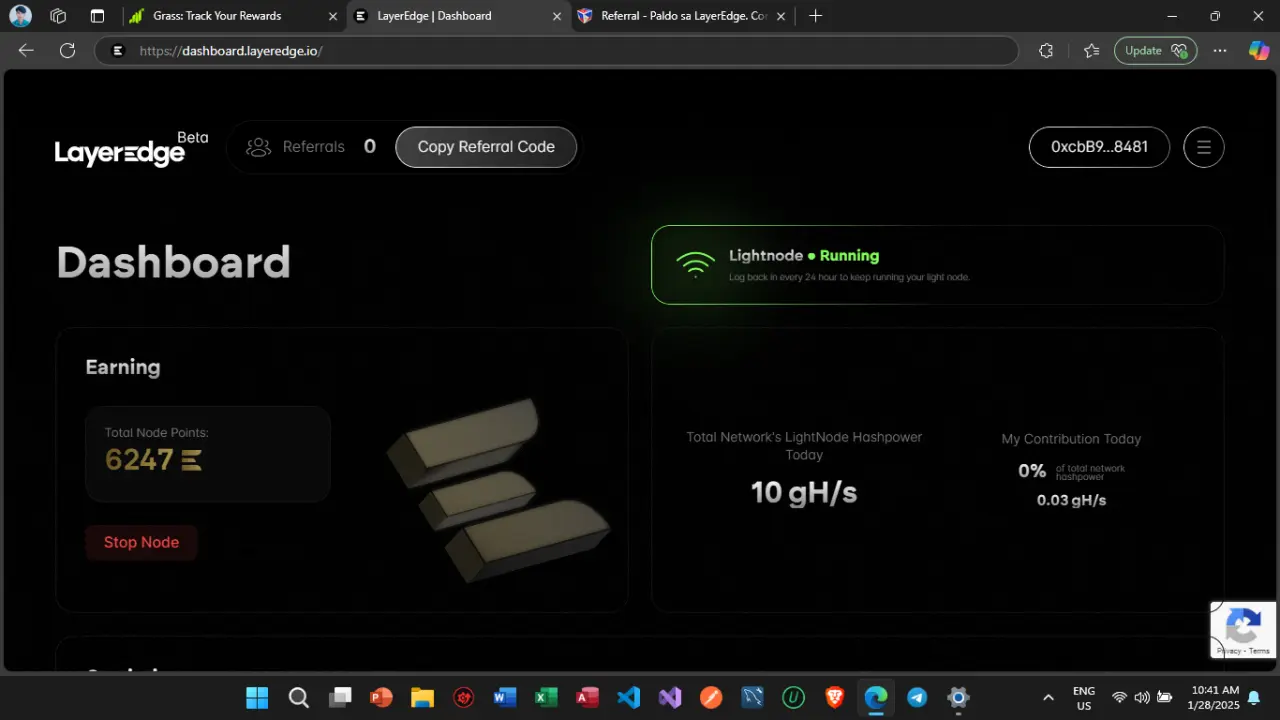The height and width of the screenshot is (720, 1280).
Task: Open the browser Extensions icon
Action: [1046, 51]
